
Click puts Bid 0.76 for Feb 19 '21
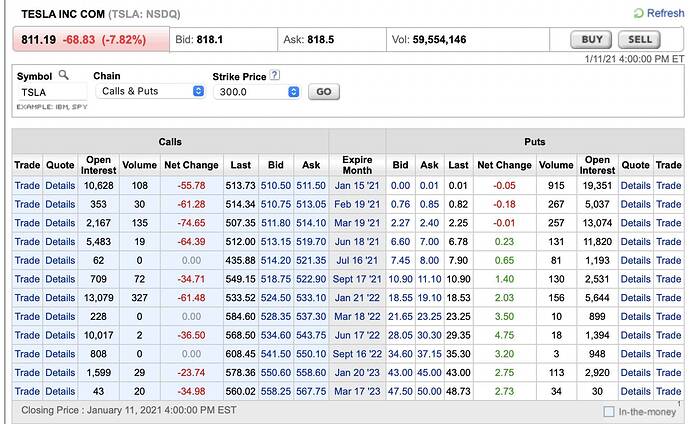tap(400, 204)
